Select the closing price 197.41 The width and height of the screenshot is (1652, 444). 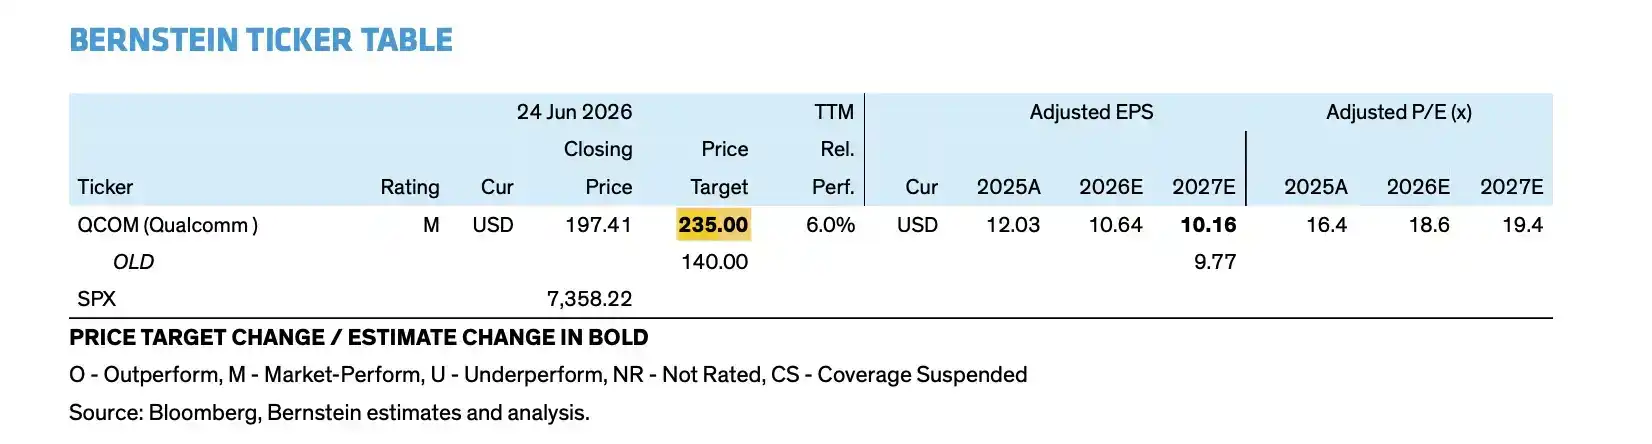tap(598, 225)
